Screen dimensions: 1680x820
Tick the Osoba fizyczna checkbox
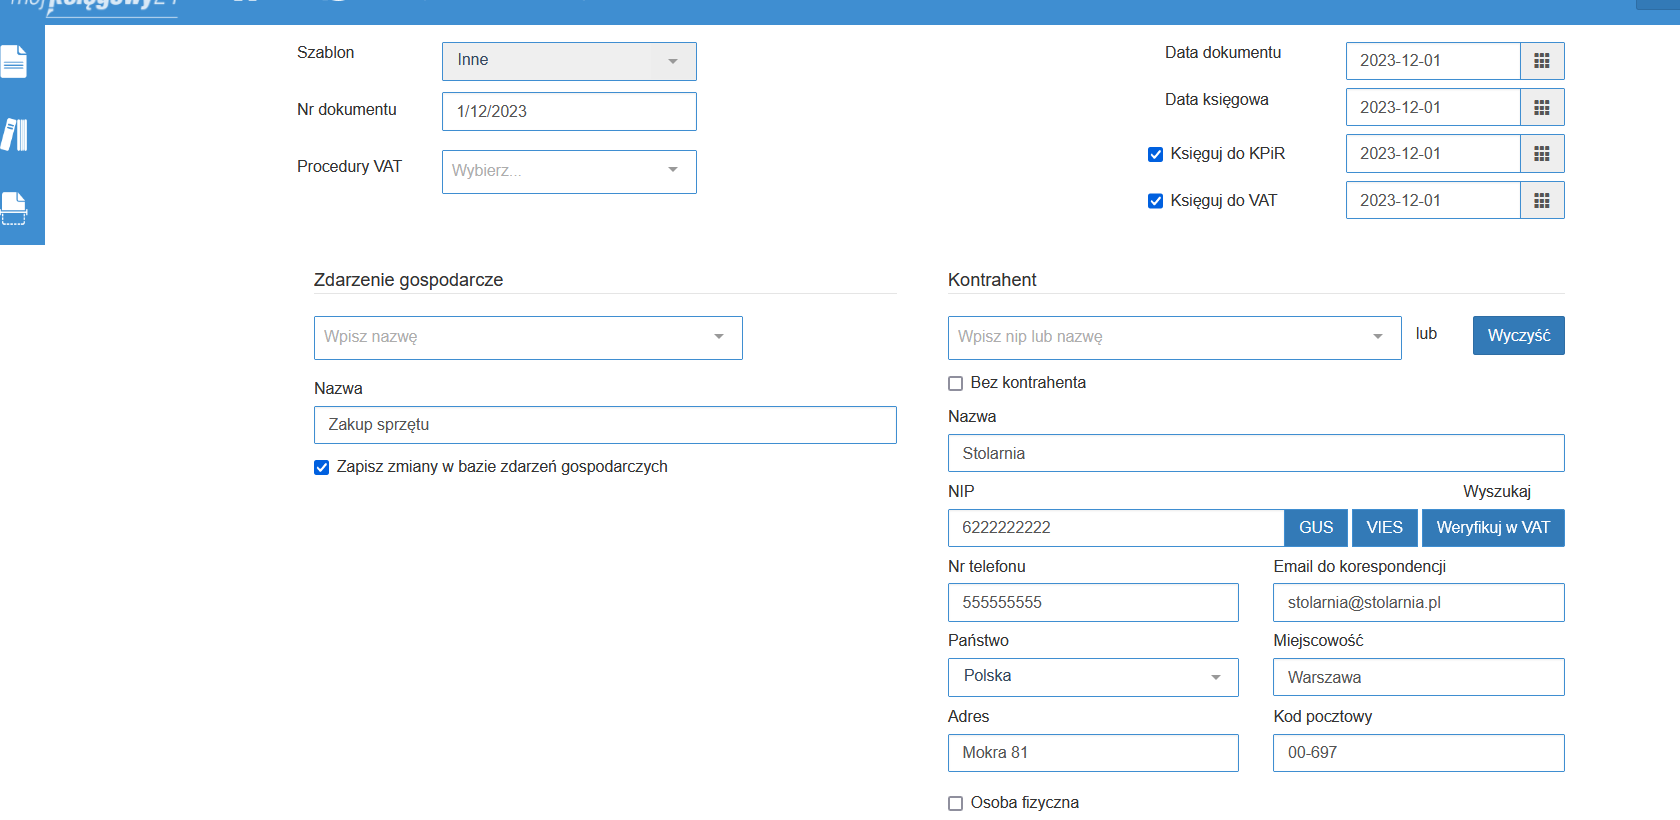(x=955, y=803)
